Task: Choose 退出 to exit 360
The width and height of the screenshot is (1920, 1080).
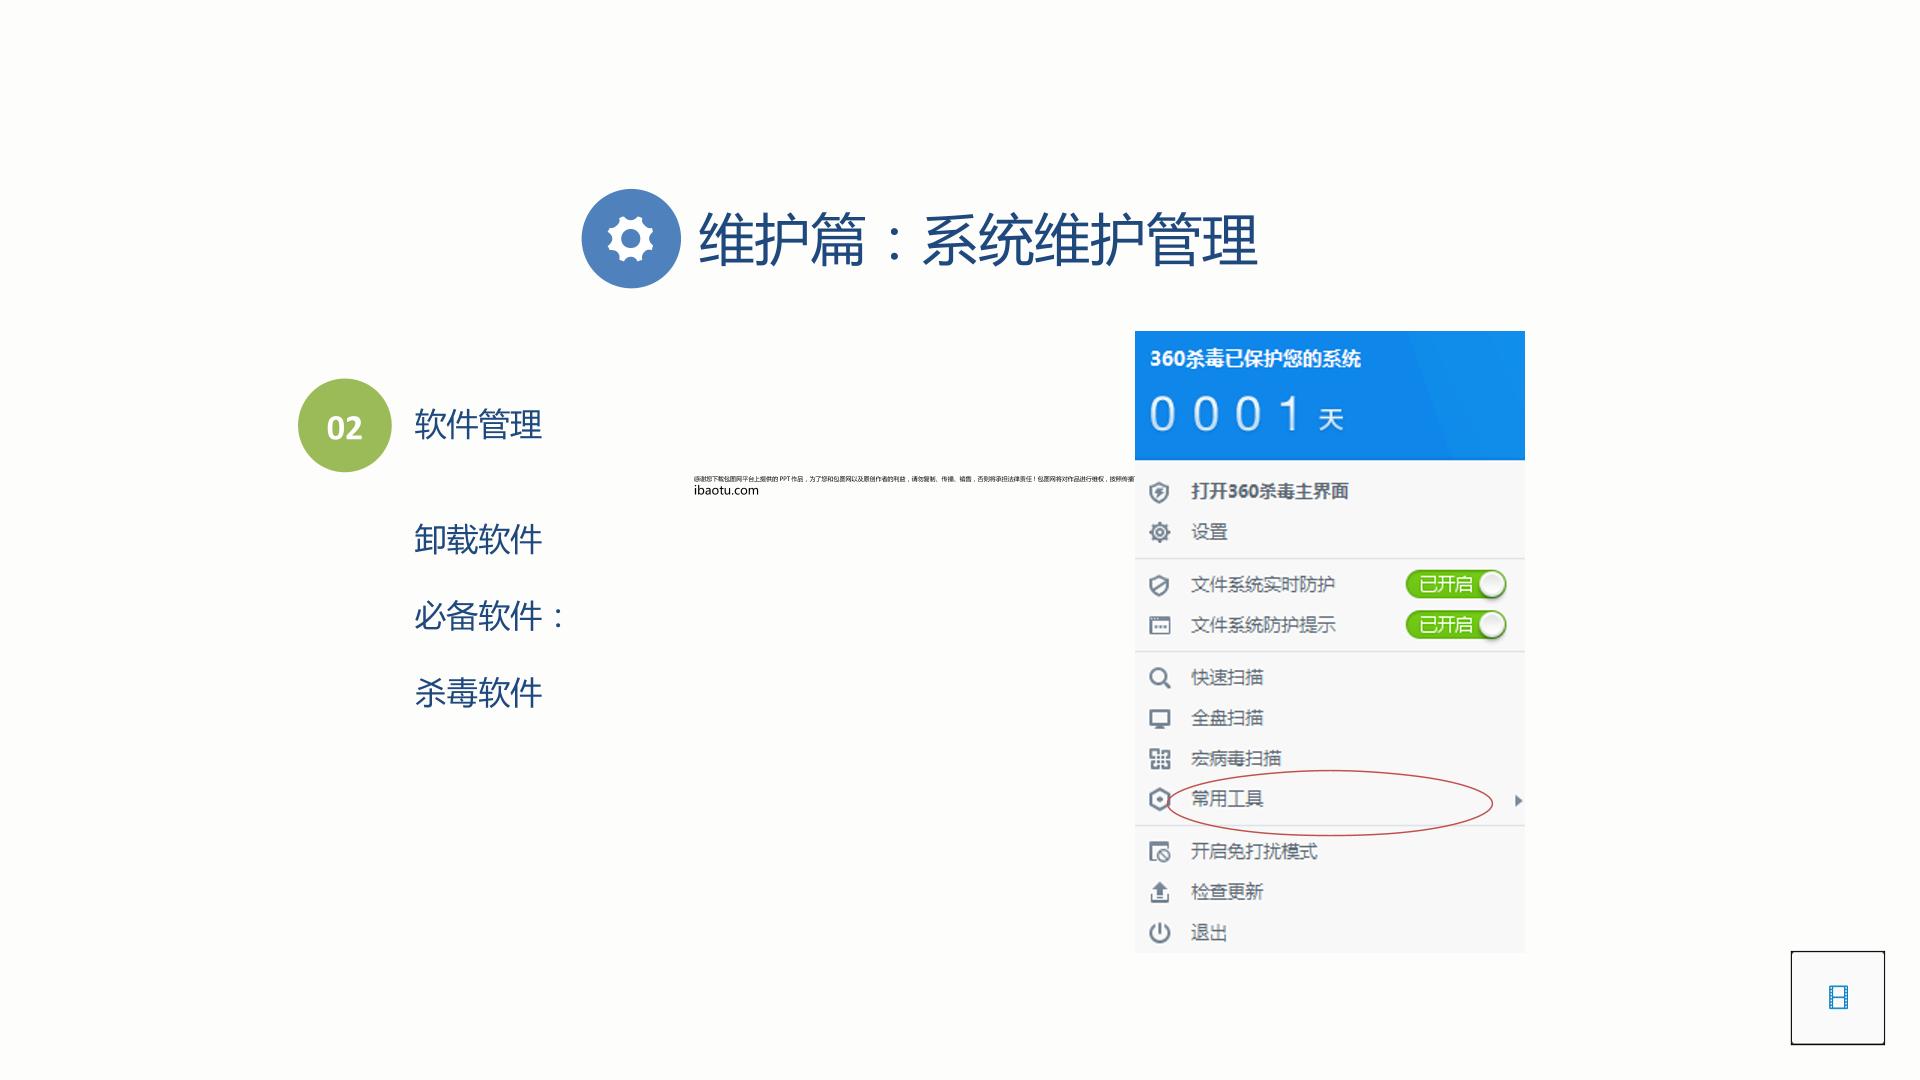Action: pos(1330,933)
